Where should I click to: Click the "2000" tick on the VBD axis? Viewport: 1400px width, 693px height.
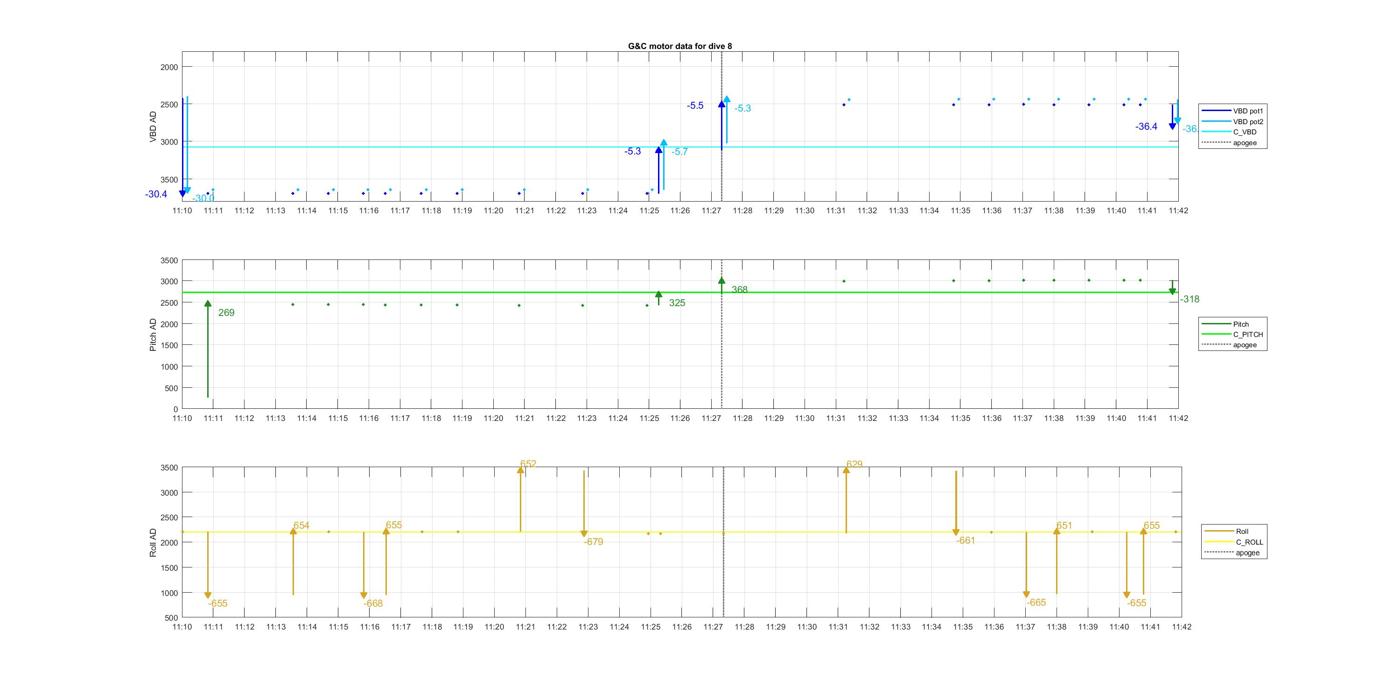pos(169,67)
